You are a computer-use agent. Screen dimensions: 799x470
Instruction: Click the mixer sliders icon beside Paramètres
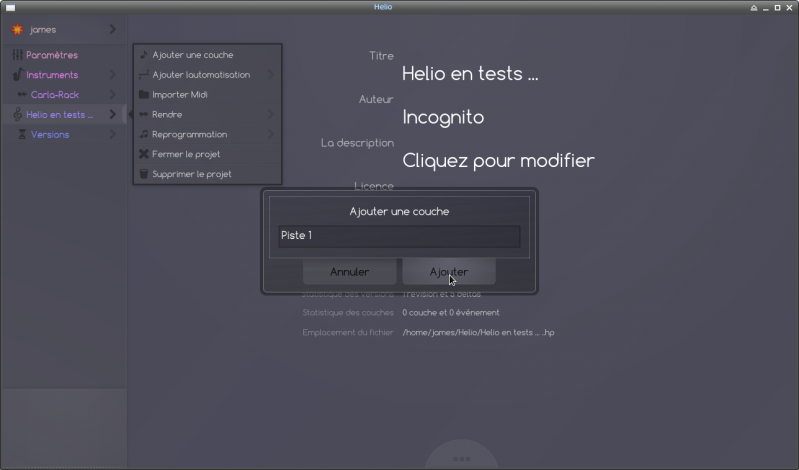[x=17, y=55]
